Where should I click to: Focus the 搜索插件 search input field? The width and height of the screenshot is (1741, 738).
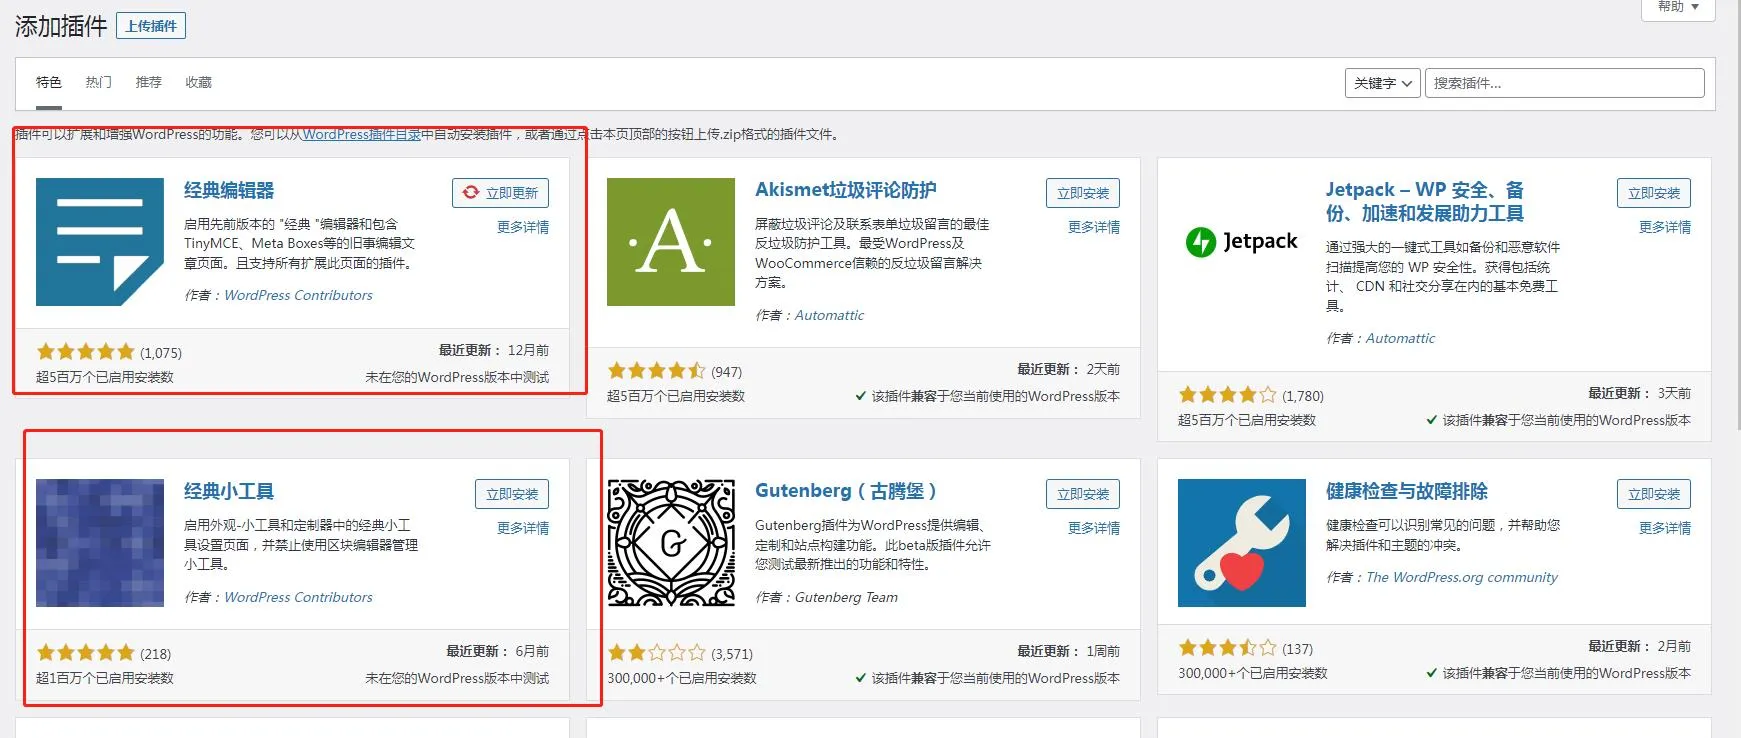1564,83
